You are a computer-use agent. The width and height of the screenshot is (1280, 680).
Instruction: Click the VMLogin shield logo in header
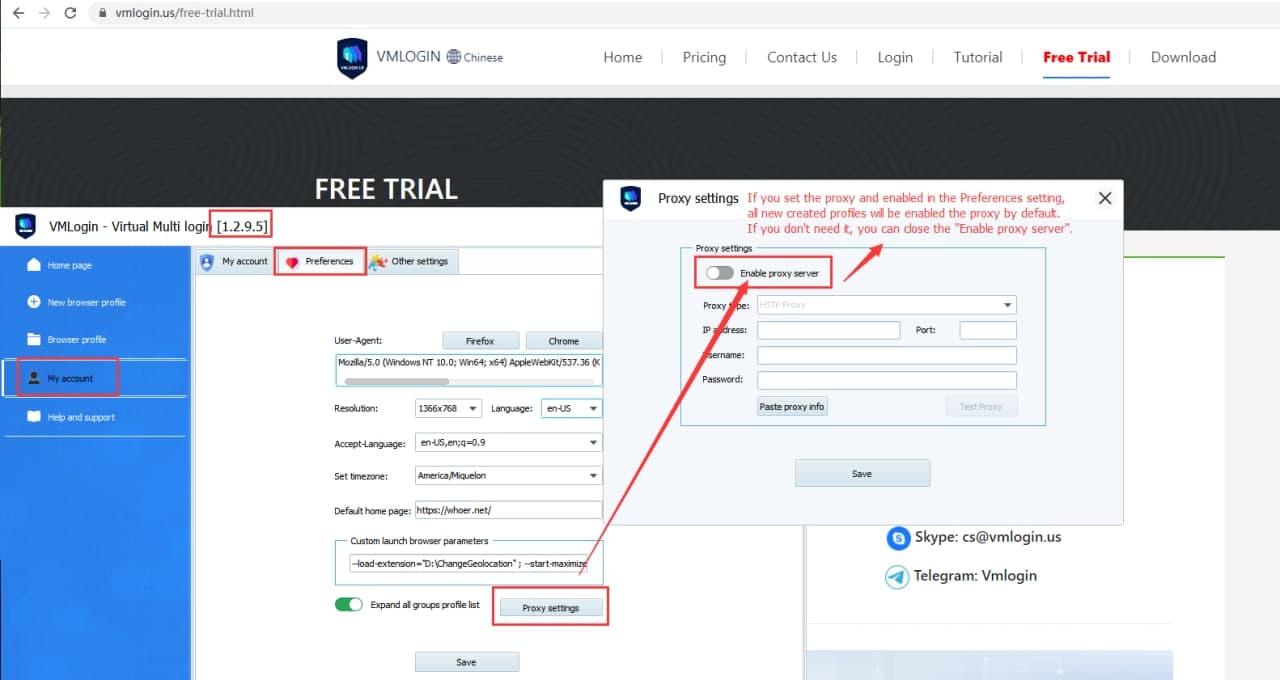click(352, 58)
